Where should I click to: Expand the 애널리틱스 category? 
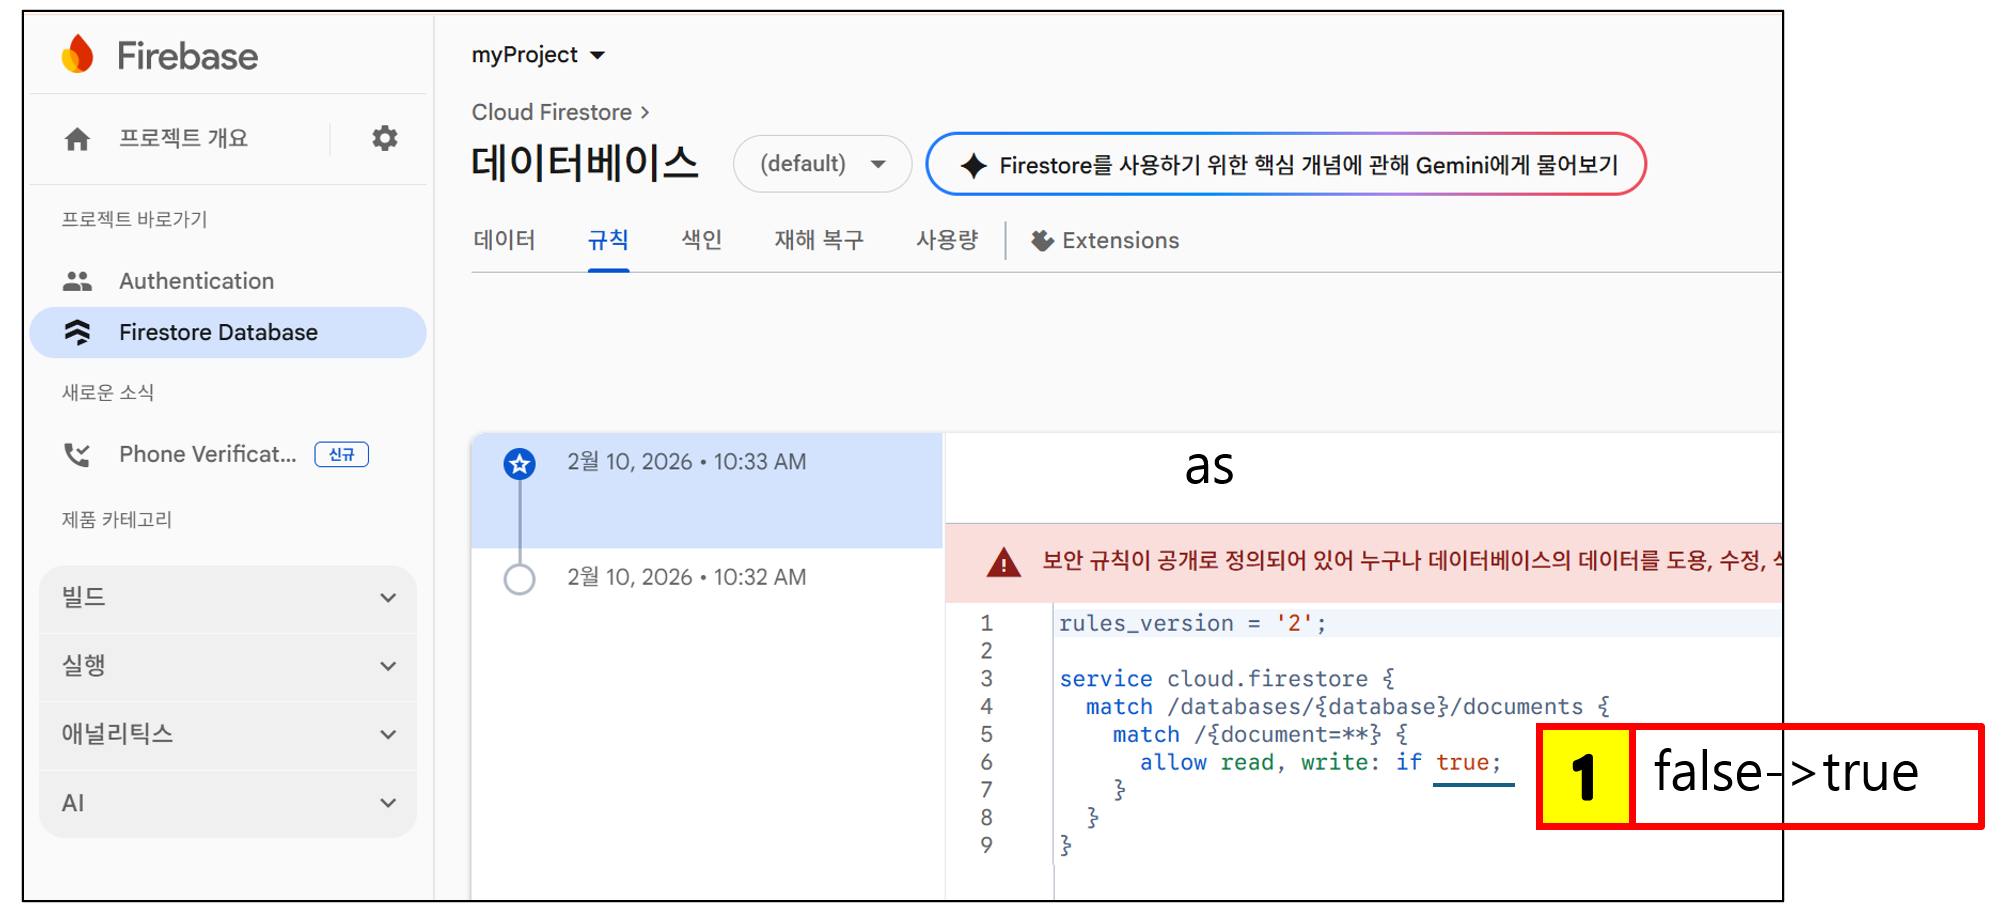click(228, 734)
